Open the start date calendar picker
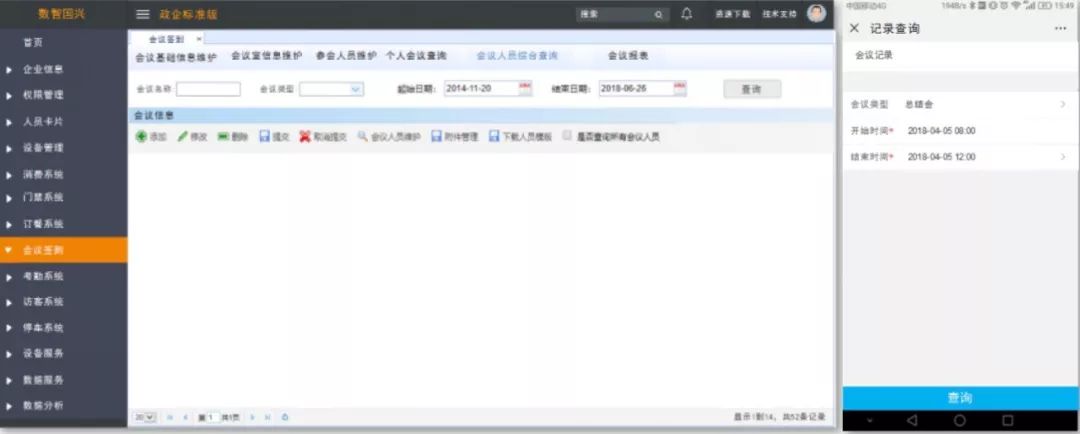This screenshot has height=434, width=1080. [x=525, y=88]
